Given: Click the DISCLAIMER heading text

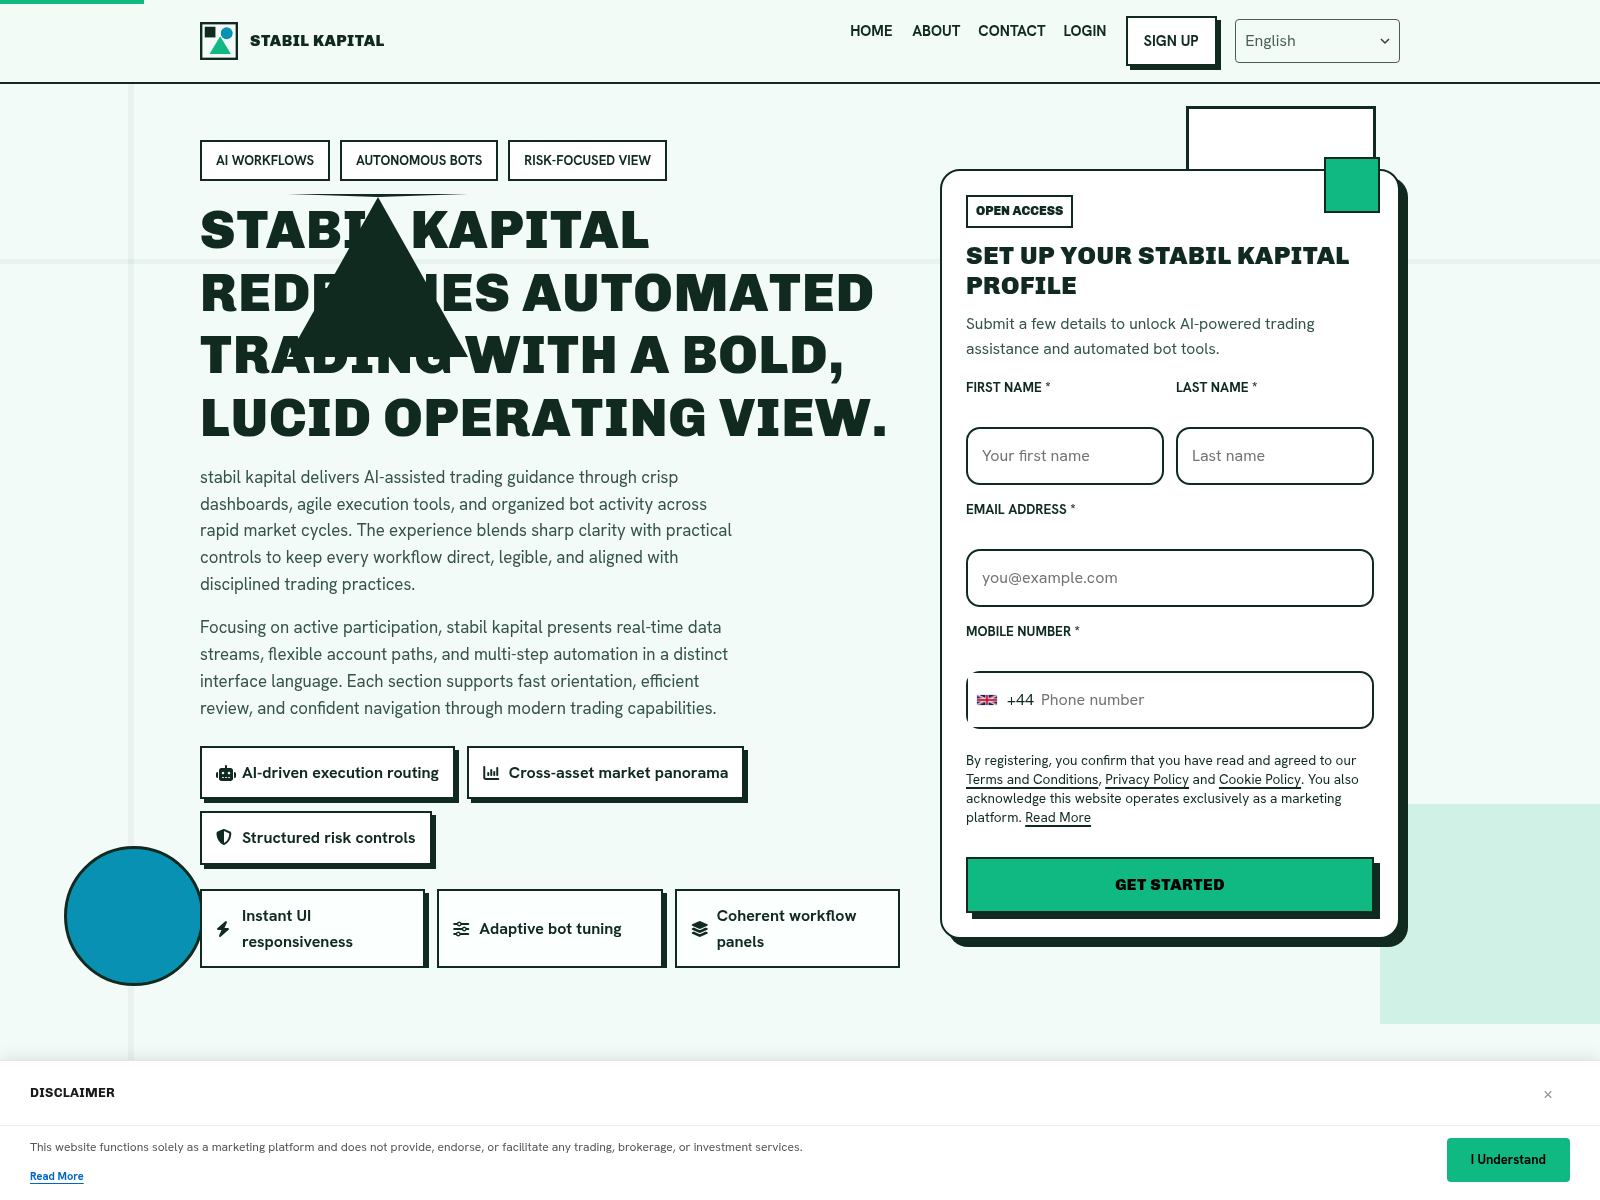Looking at the screenshot, I should 72,1093.
